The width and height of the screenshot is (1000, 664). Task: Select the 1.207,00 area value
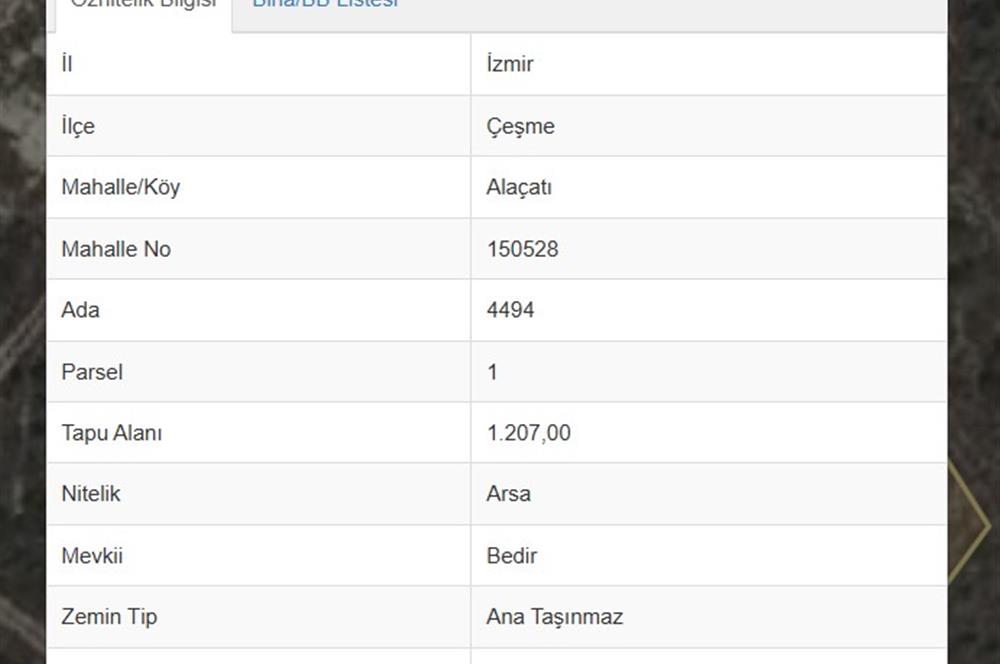(529, 433)
